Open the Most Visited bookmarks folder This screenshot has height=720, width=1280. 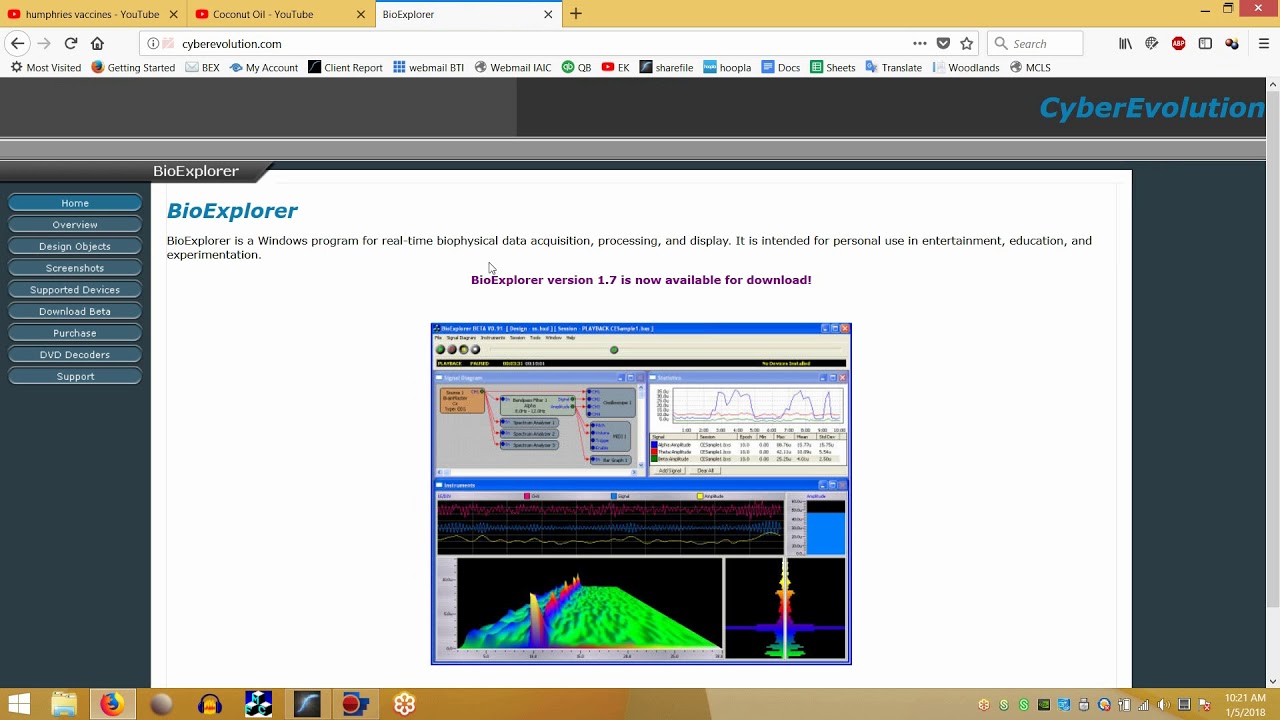coord(46,68)
